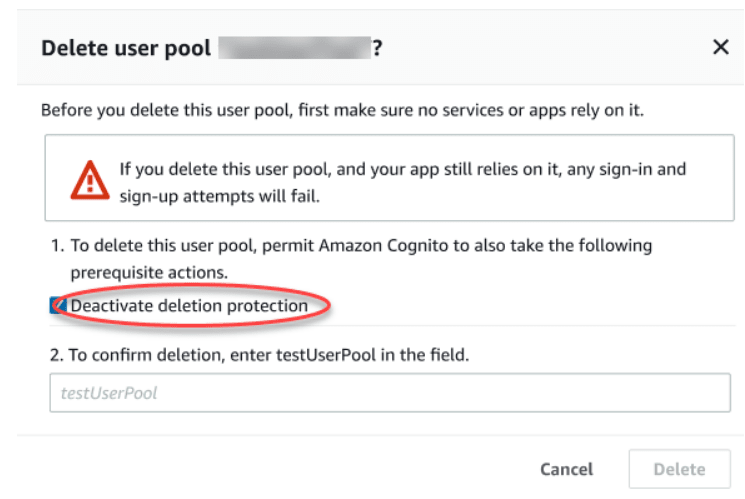The width and height of the screenshot is (745, 499).
Task: Click the blurred user pool name
Action: (295, 48)
